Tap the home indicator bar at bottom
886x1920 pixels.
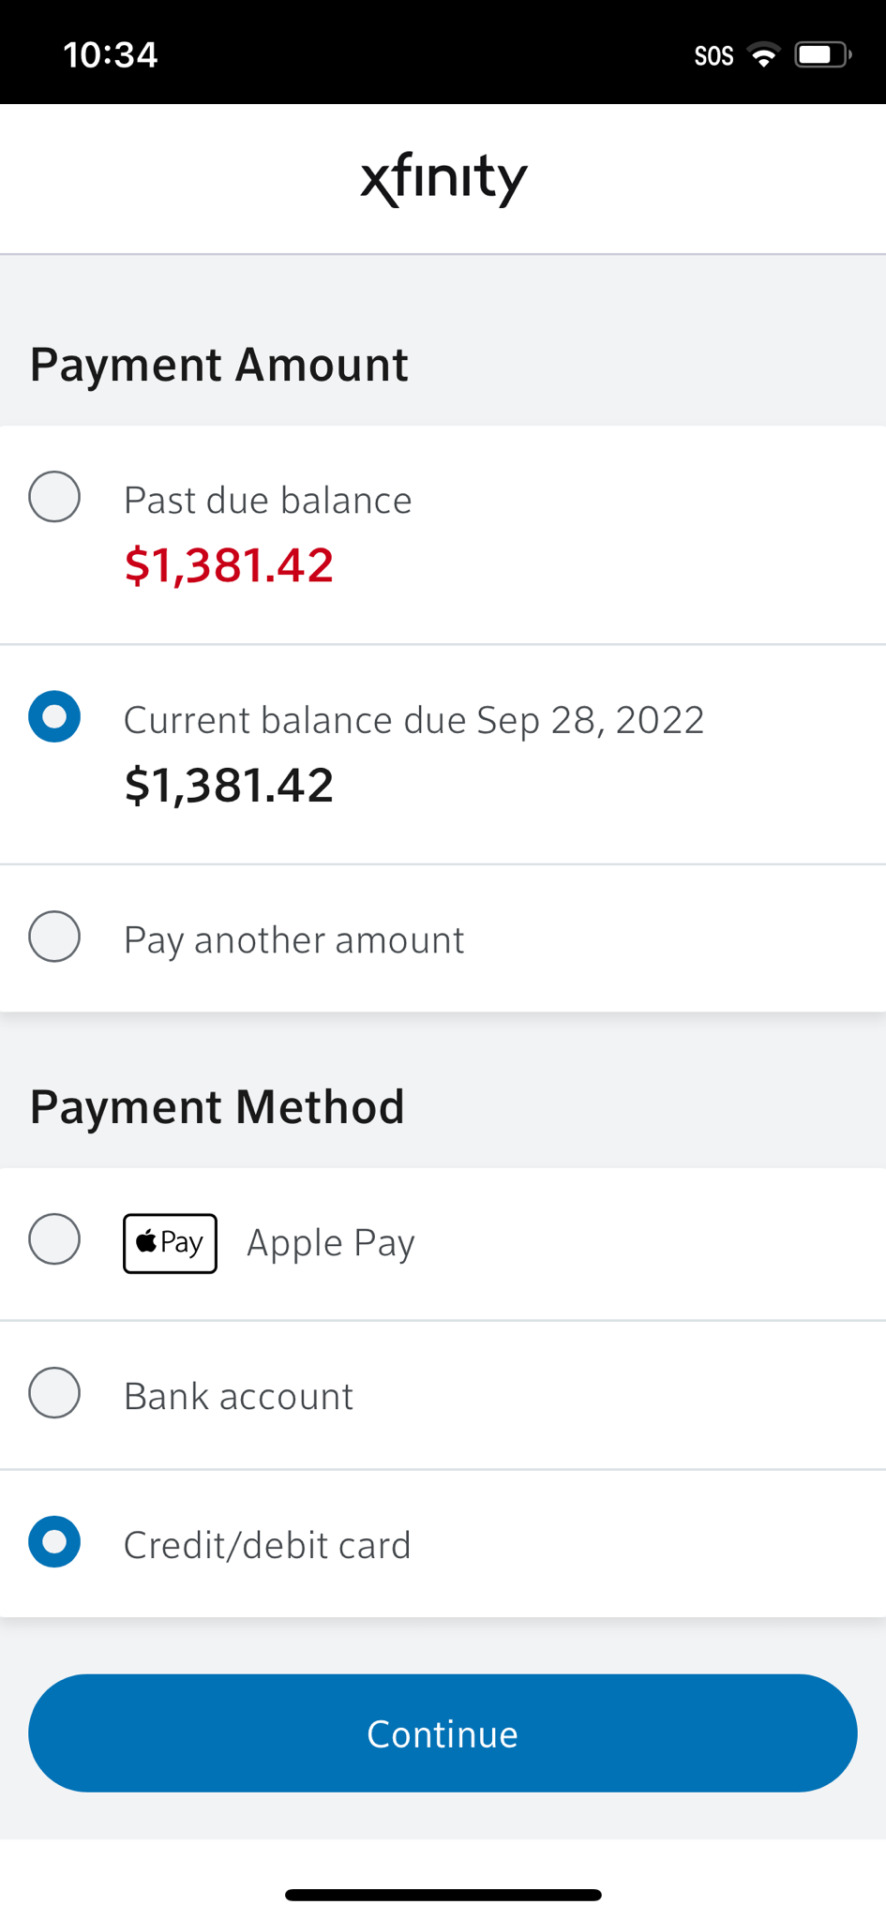[x=443, y=1895]
